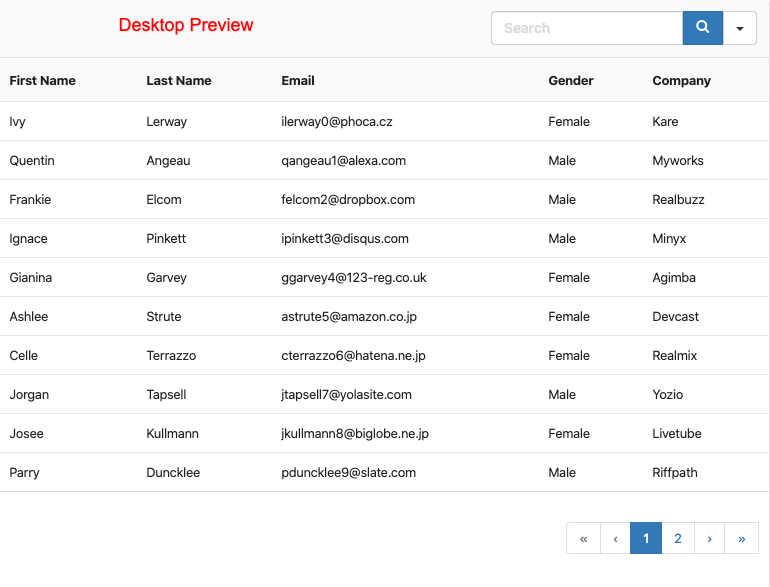The width and height of the screenshot is (770, 587).
Task: Click the Company column header
Action: (x=682, y=81)
